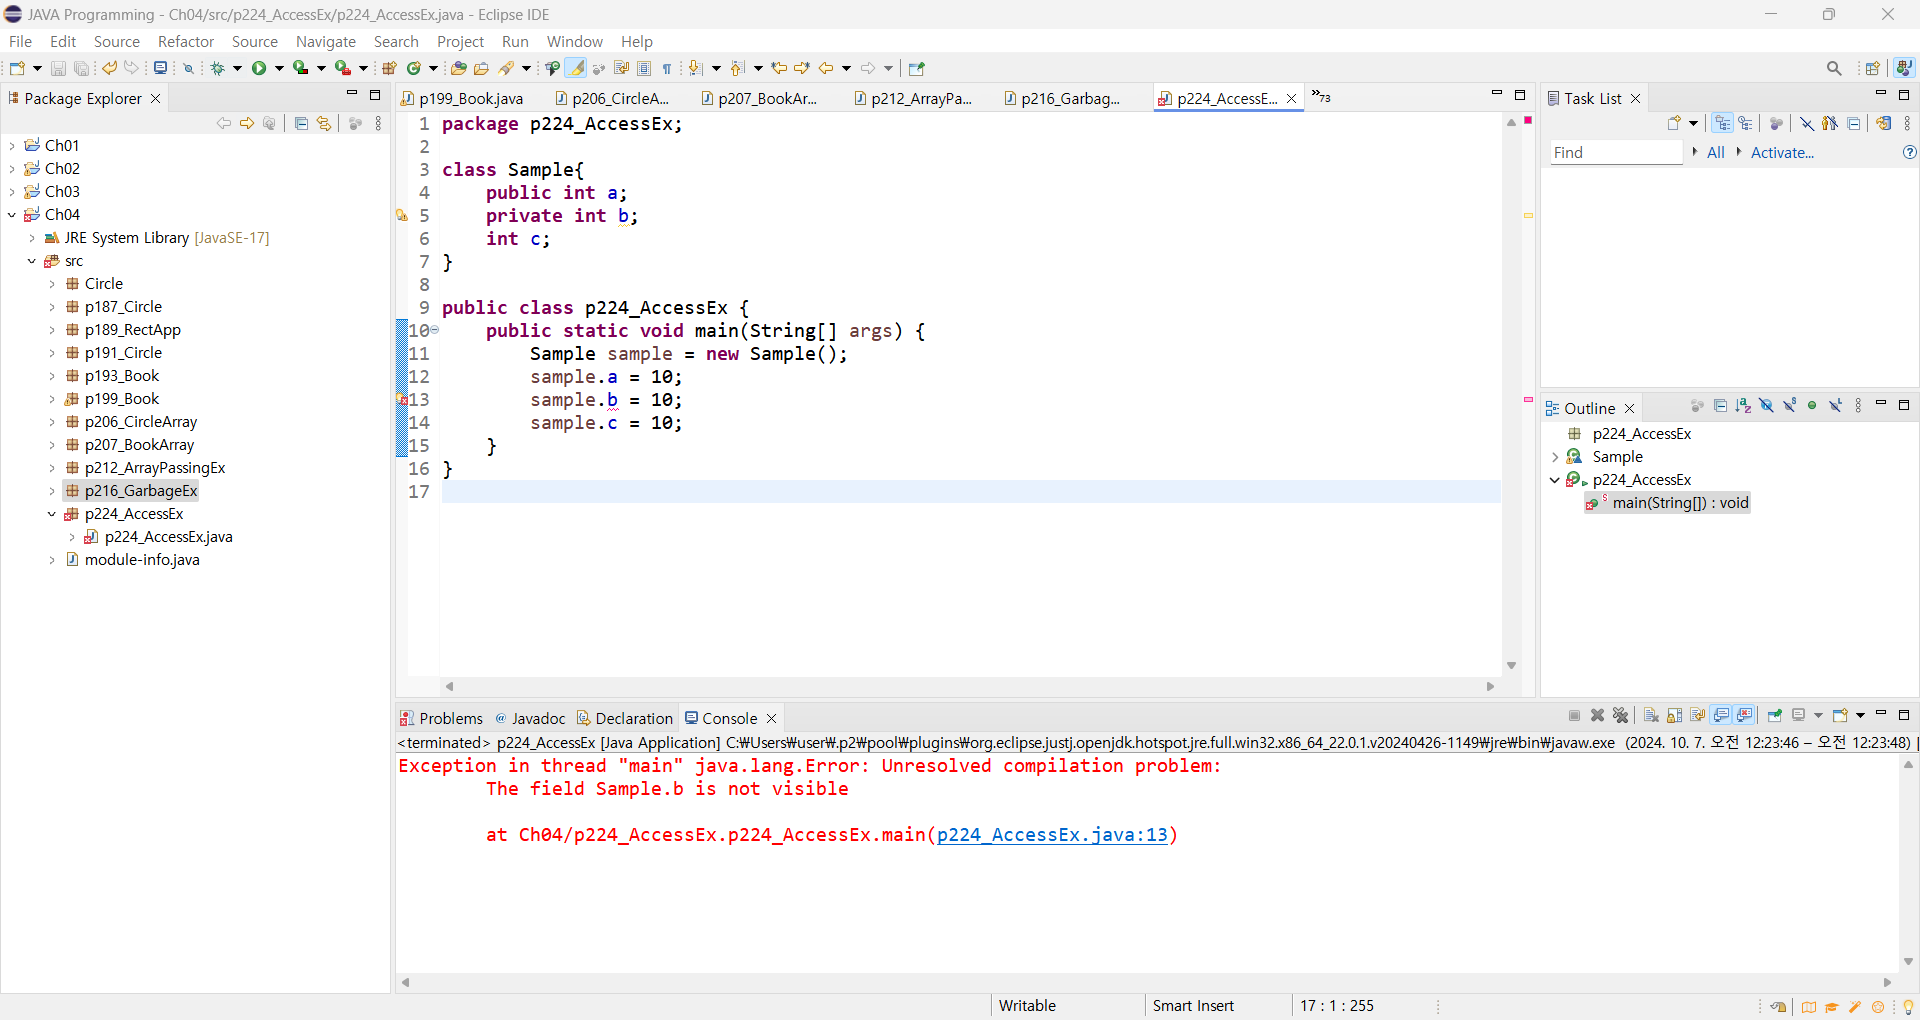Viewport: 1920px width, 1020px height.
Task: Click the New Java Class icon
Action: click(x=413, y=68)
